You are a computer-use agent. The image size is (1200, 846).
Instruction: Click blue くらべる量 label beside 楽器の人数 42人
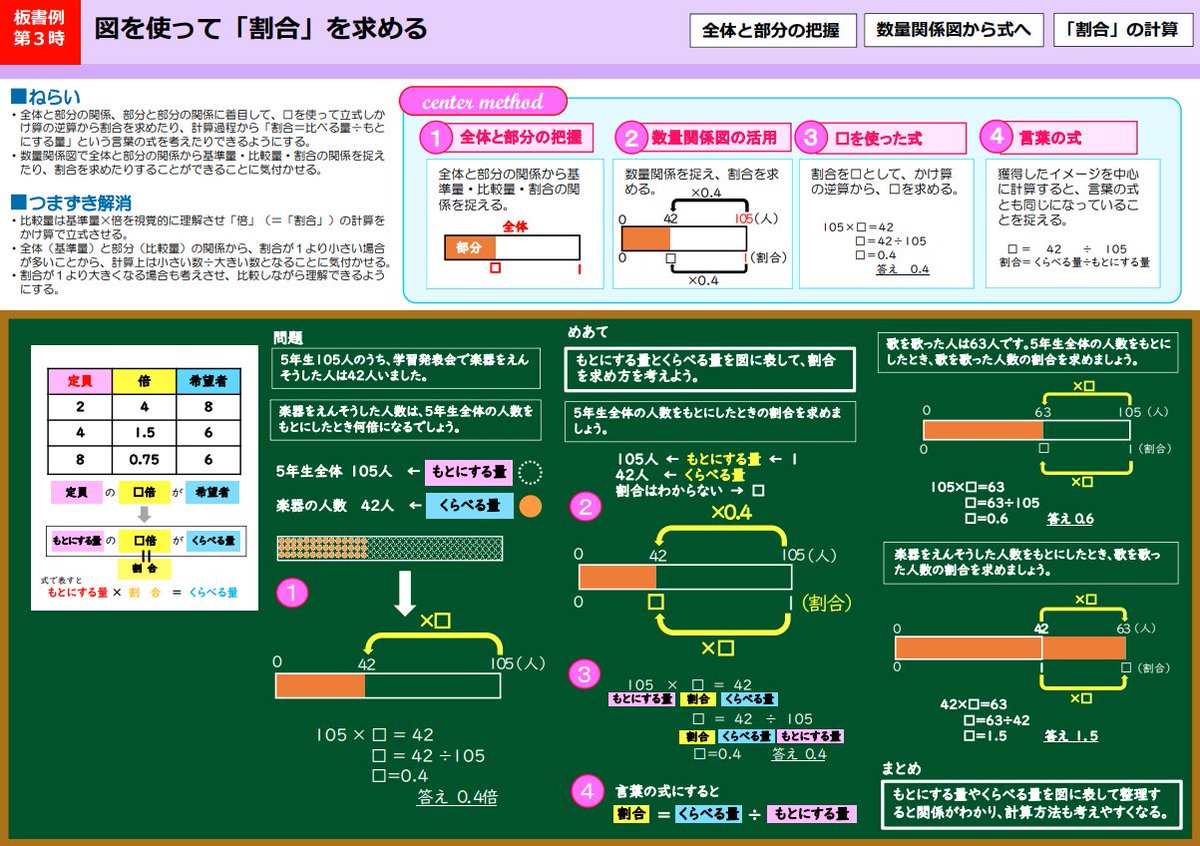coord(469,506)
